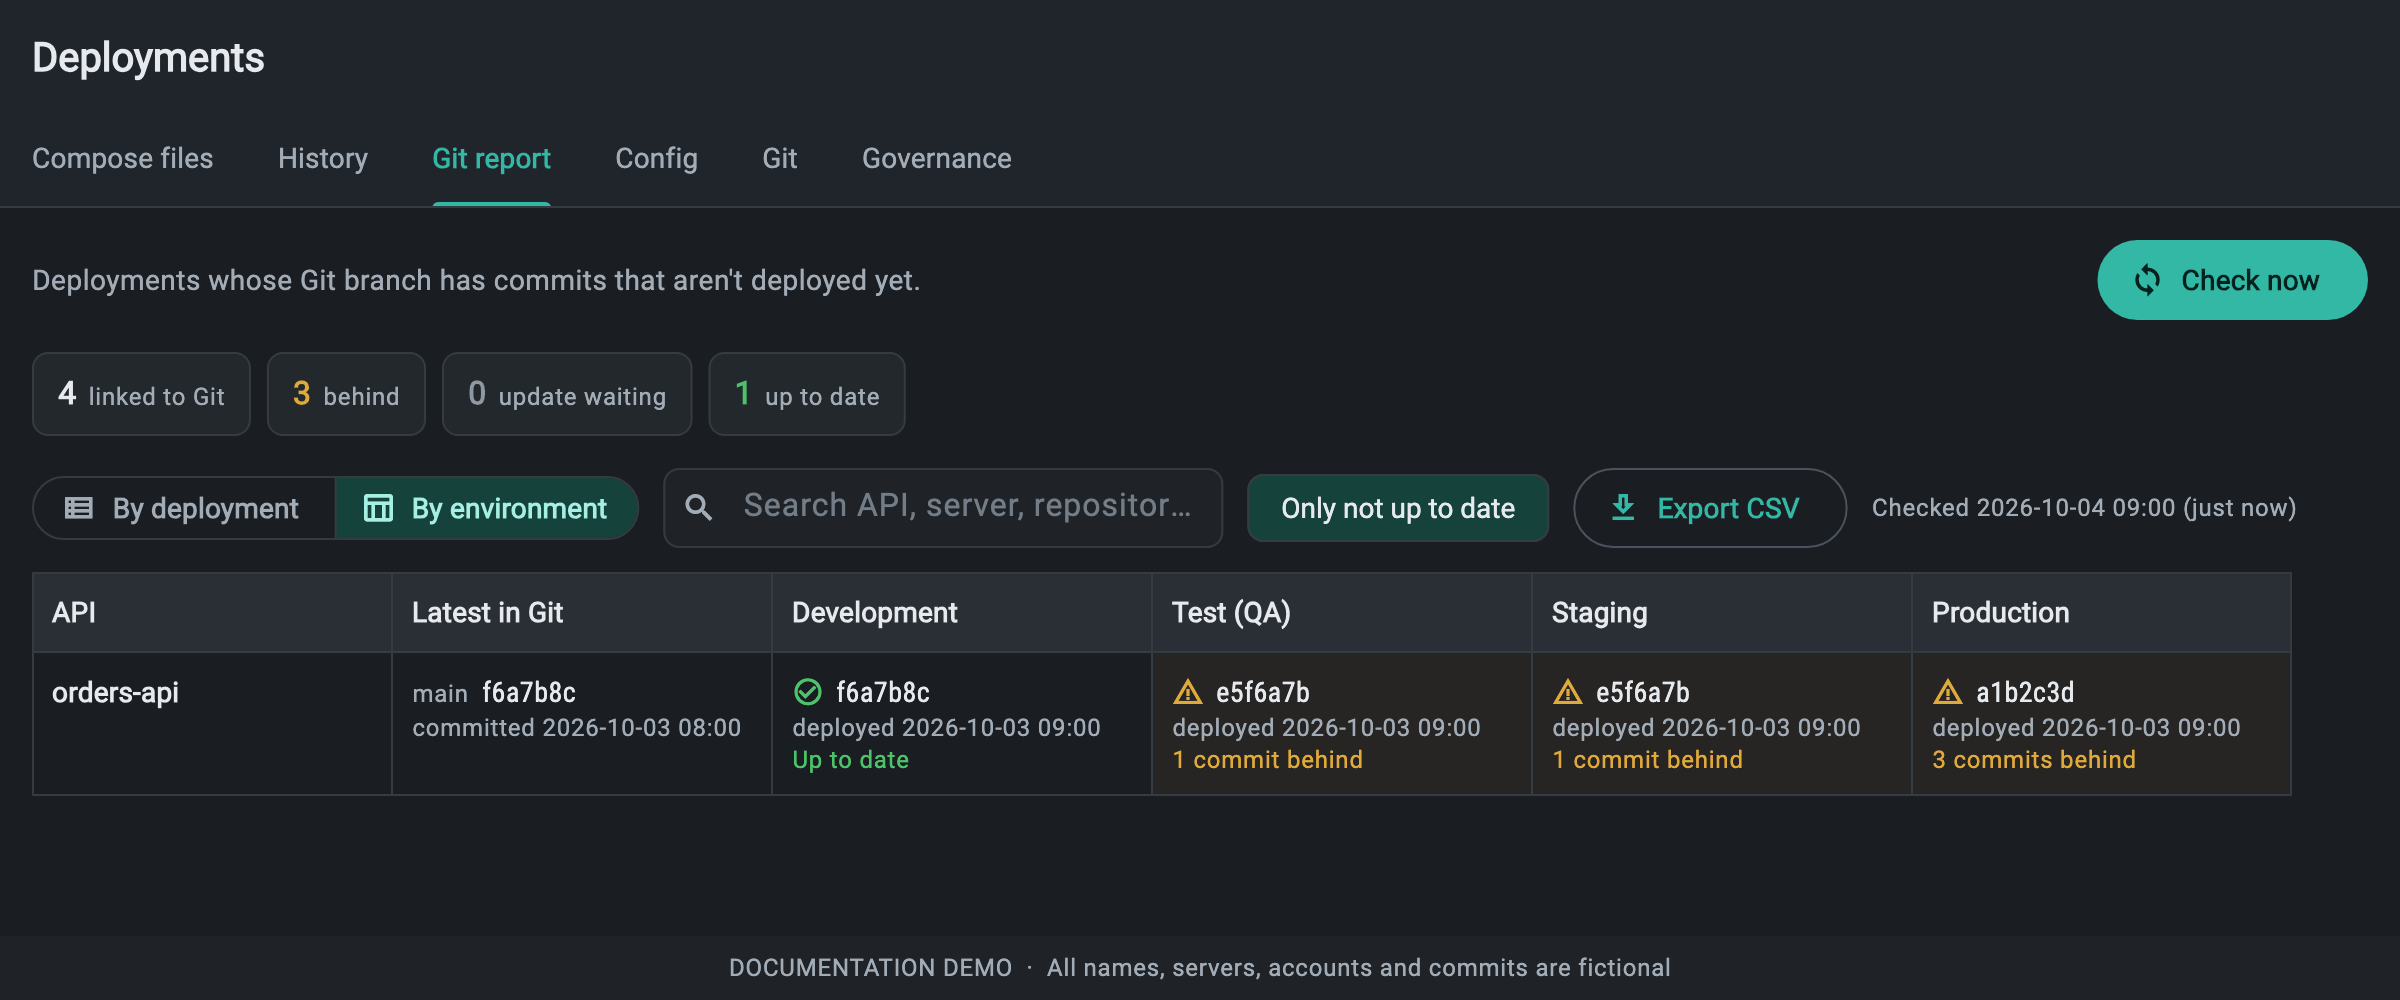Open the Governance tab
The height and width of the screenshot is (1000, 2400).
936,158
